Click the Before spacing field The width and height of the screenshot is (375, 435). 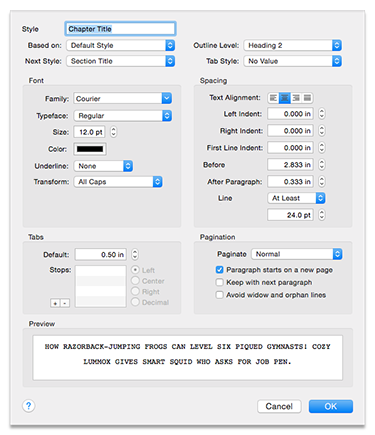(x=290, y=165)
